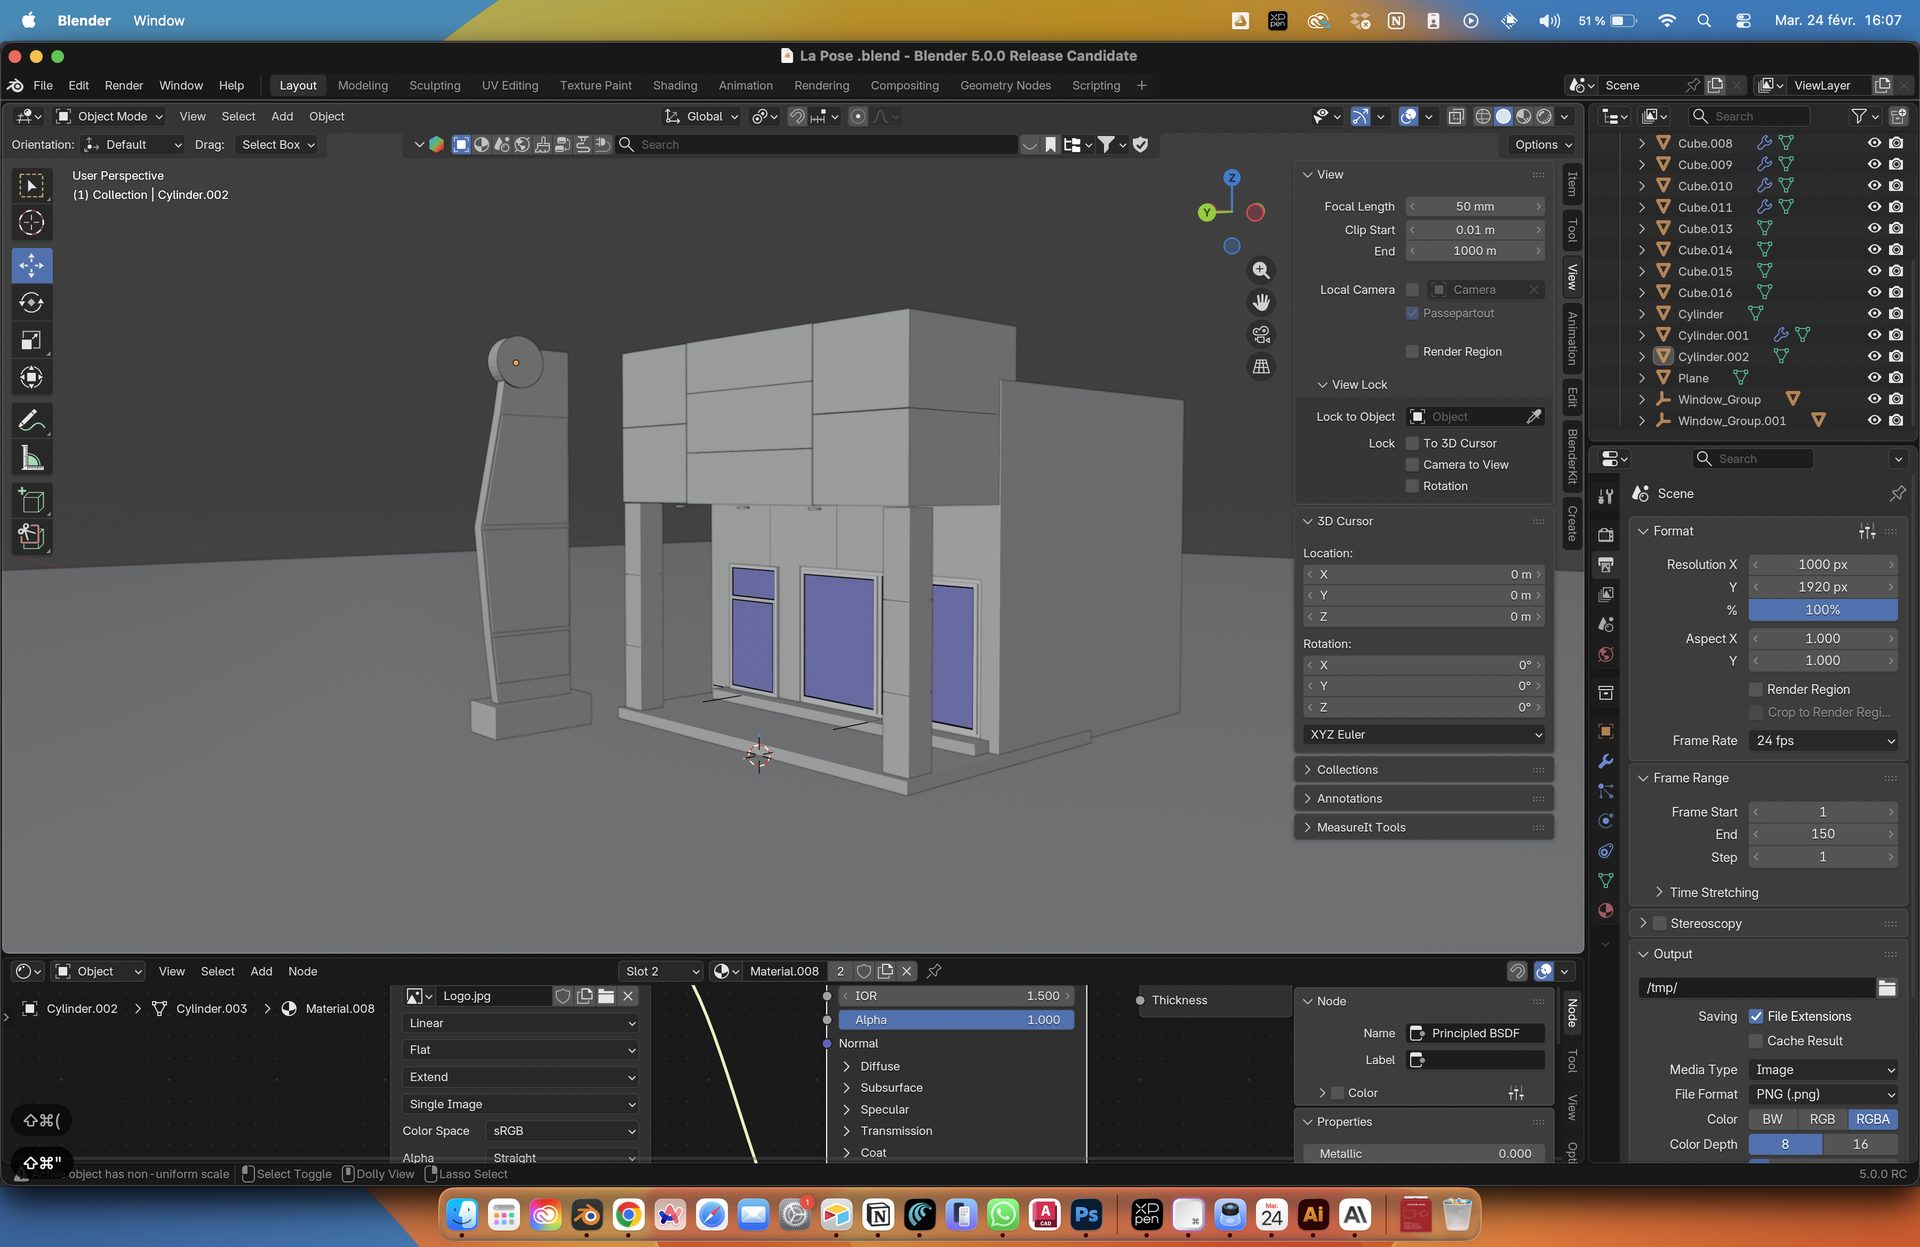Open the Render properties tab icon

click(x=1606, y=534)
